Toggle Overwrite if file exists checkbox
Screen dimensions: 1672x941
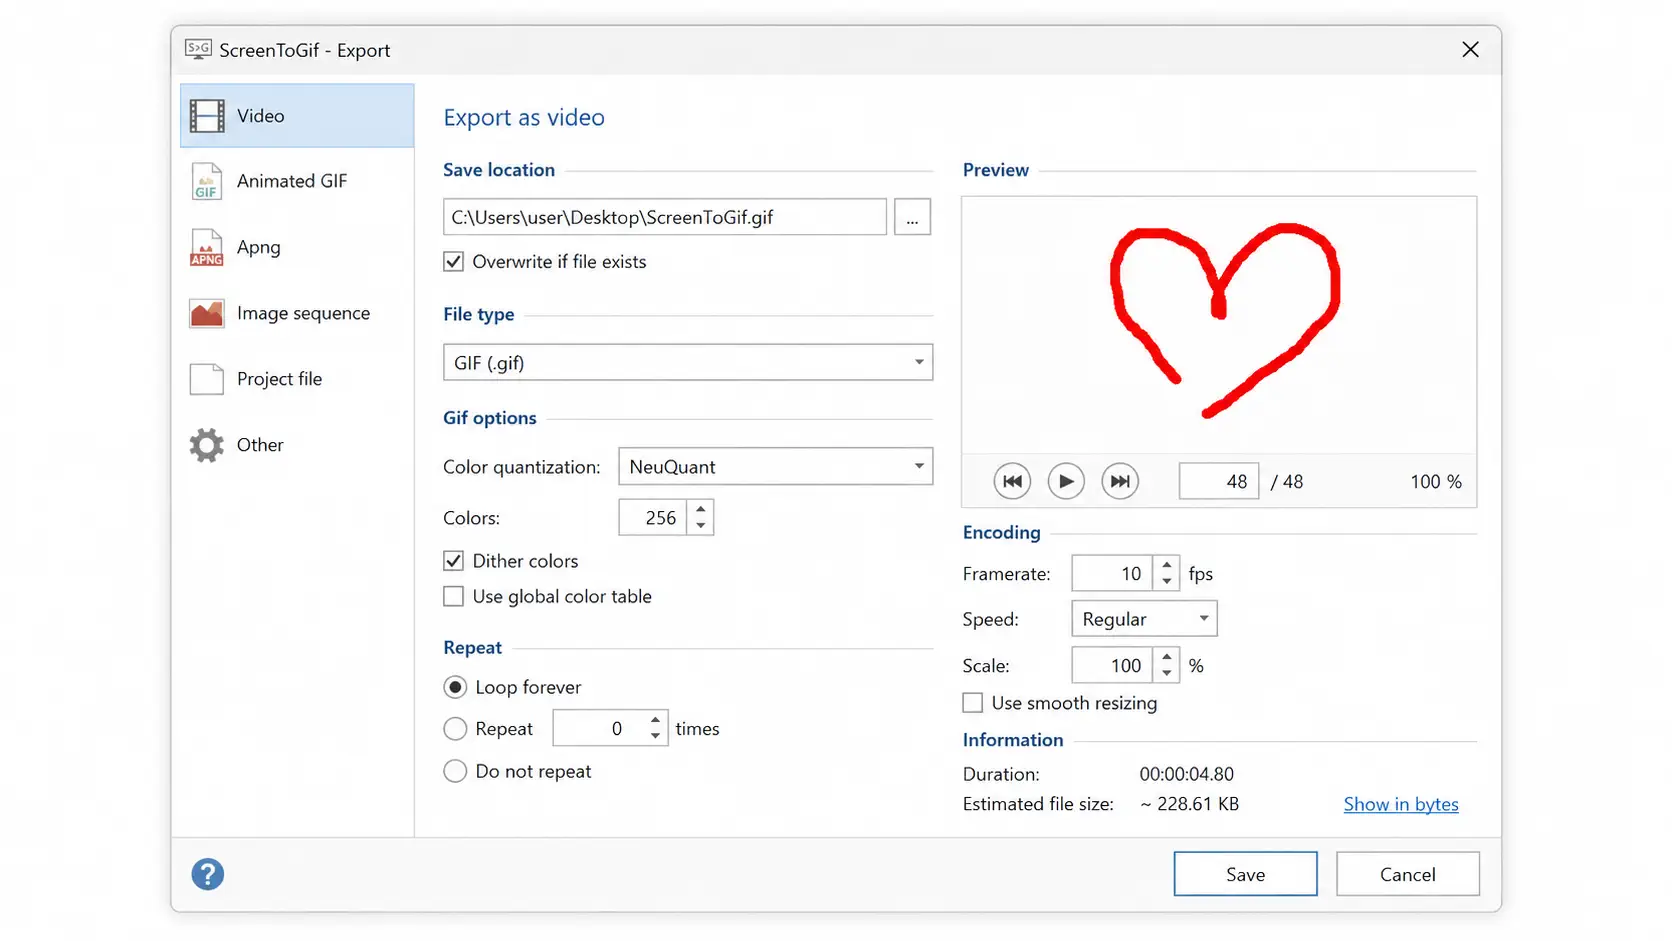(x=454, y=262)
